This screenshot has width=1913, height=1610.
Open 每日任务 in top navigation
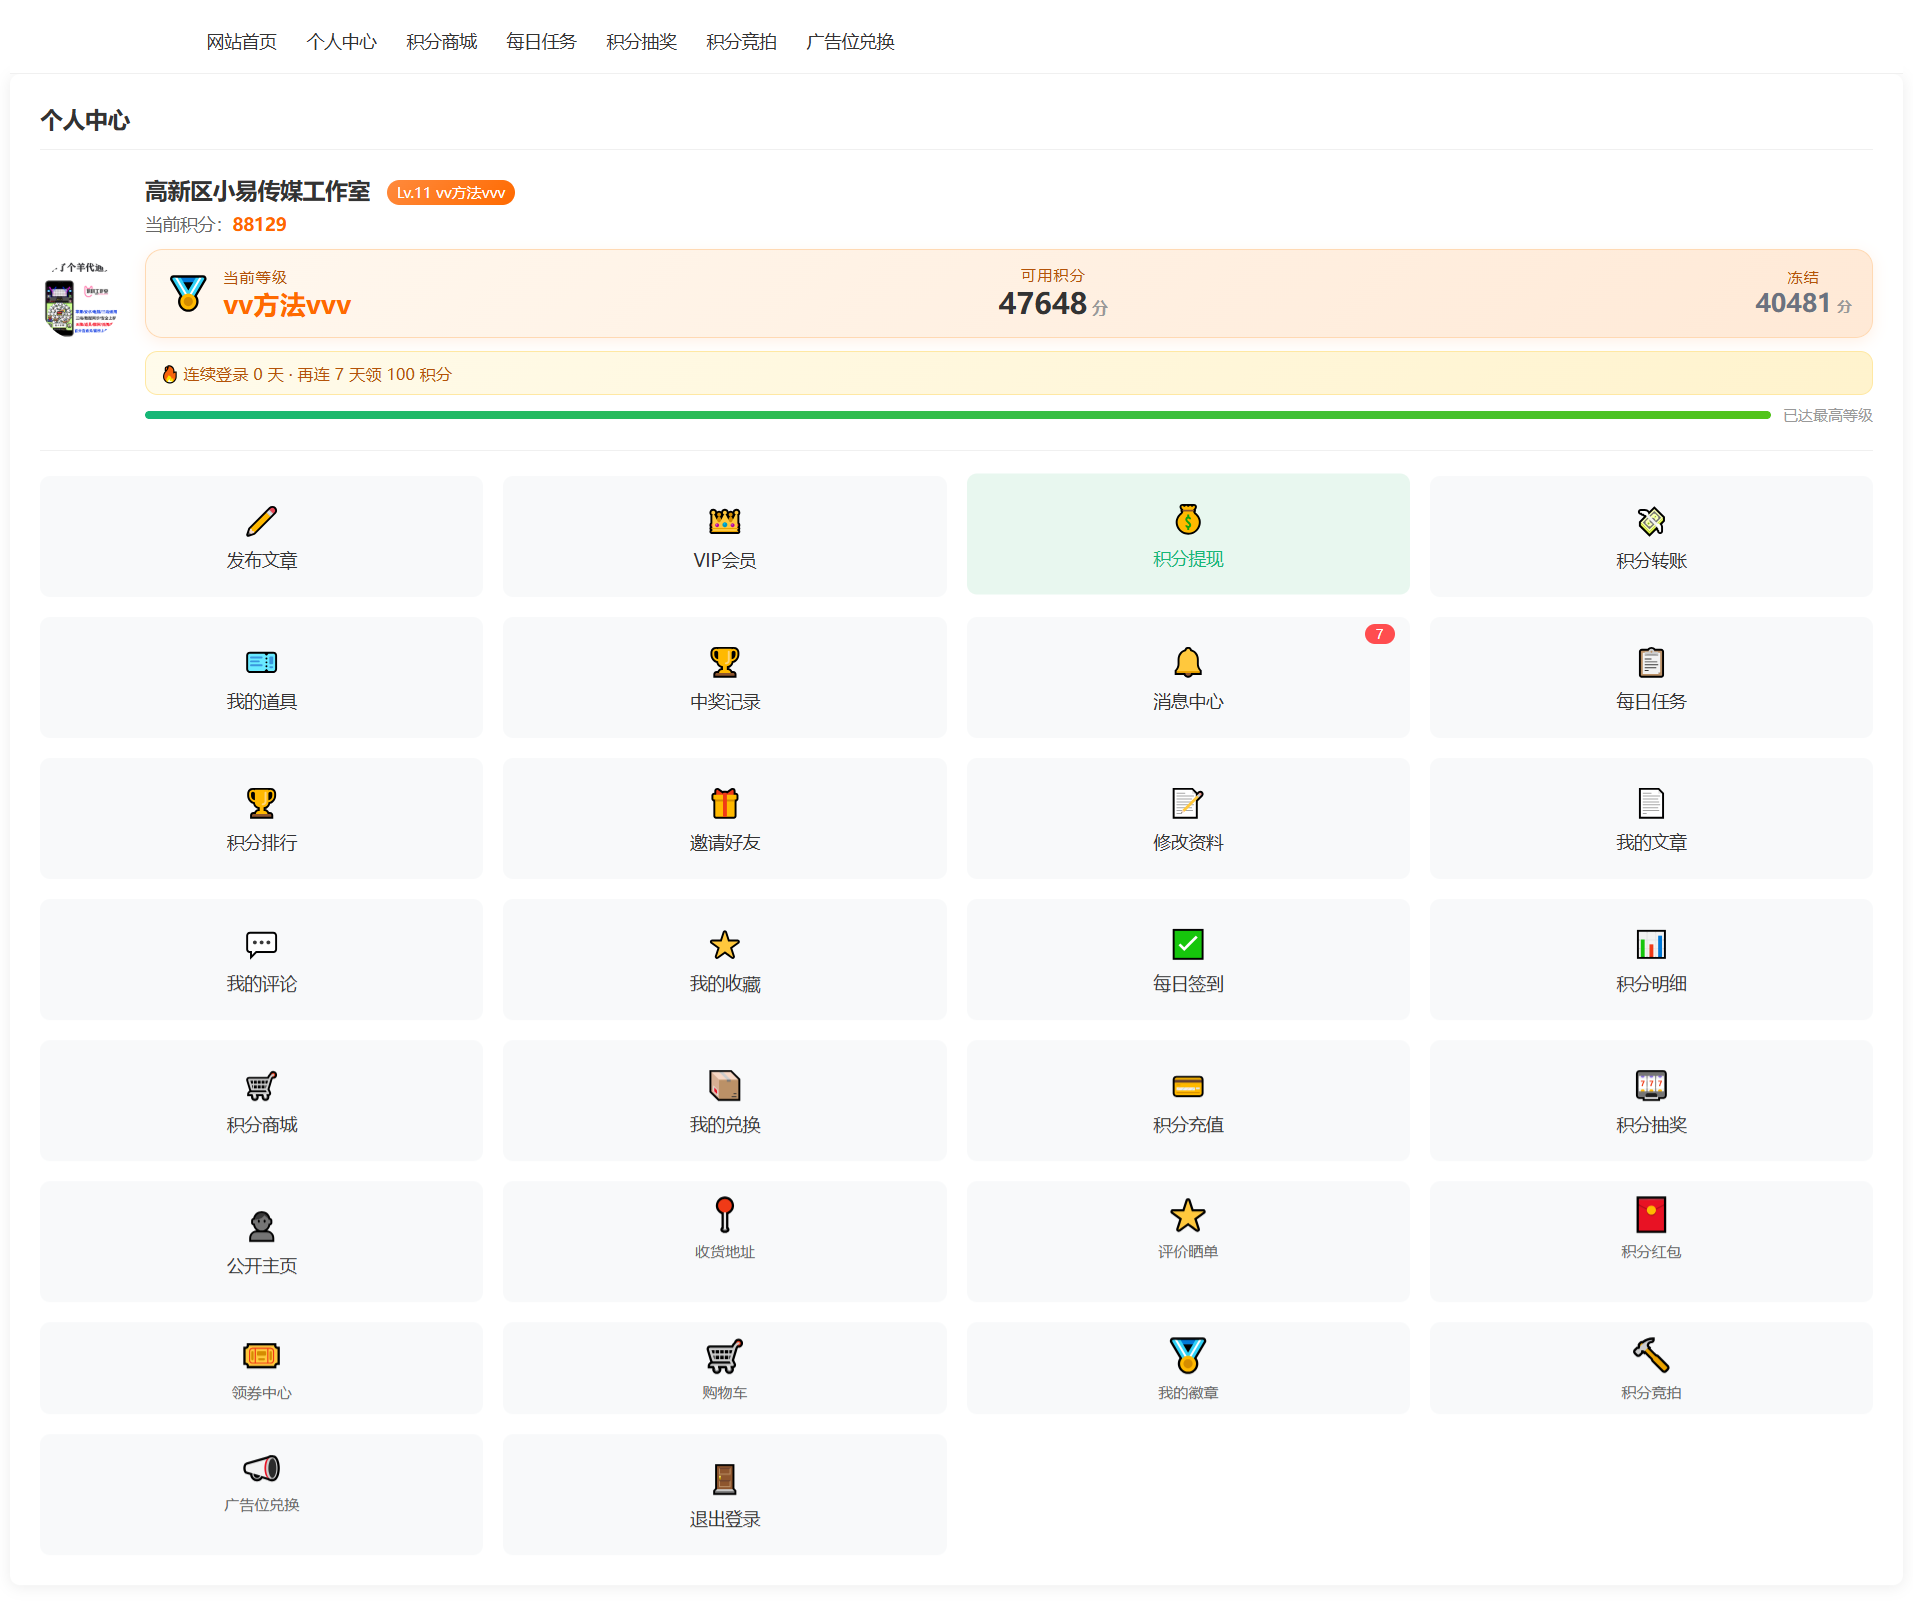click(x=541, y=42)
